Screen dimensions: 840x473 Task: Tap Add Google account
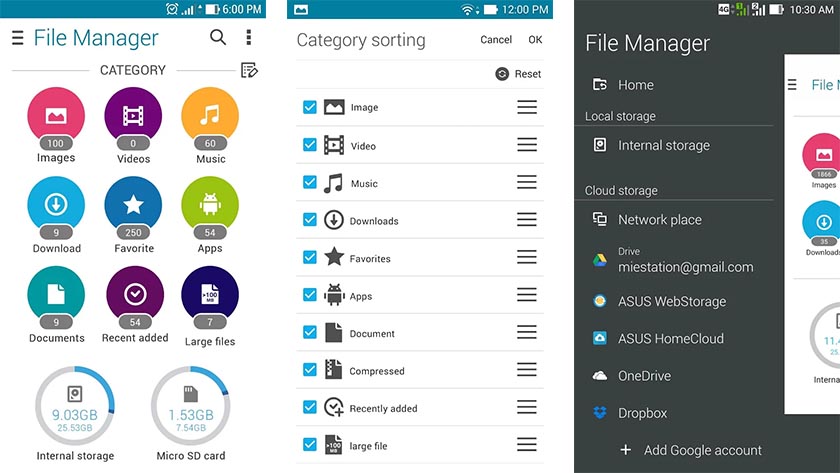click(x=702, y=450)
